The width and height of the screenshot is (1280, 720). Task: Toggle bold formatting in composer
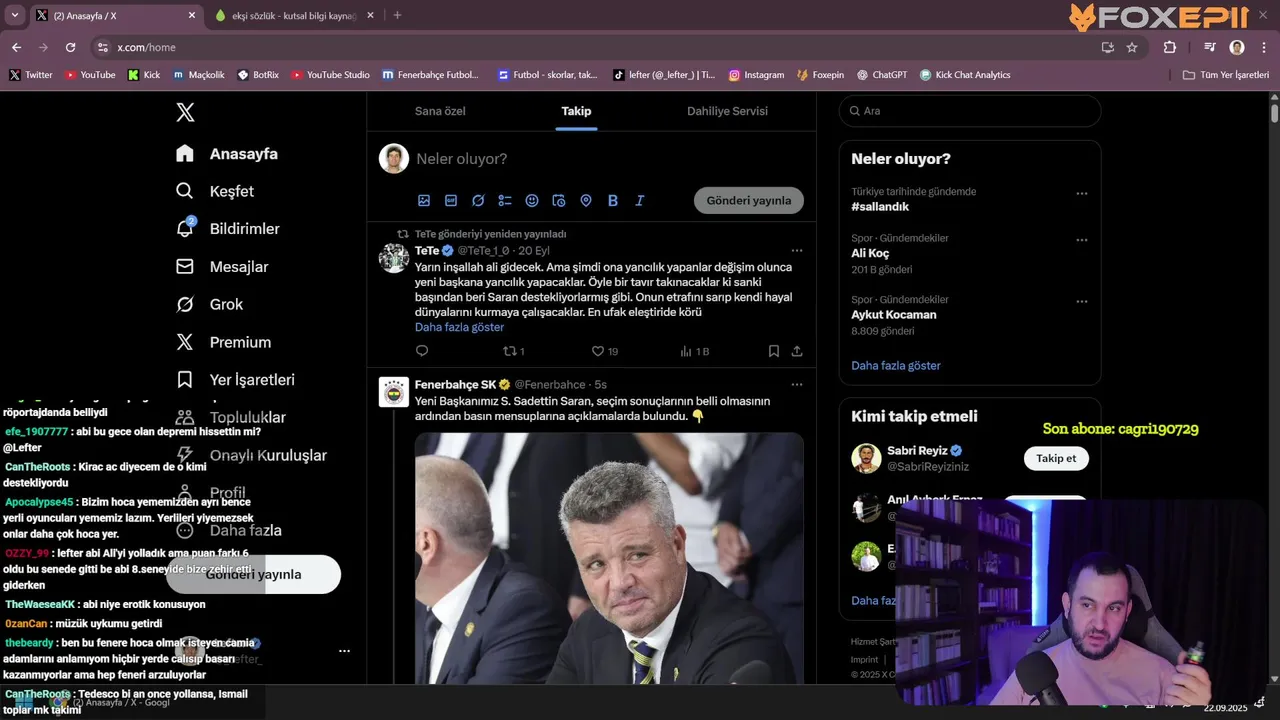click(613, 201)
